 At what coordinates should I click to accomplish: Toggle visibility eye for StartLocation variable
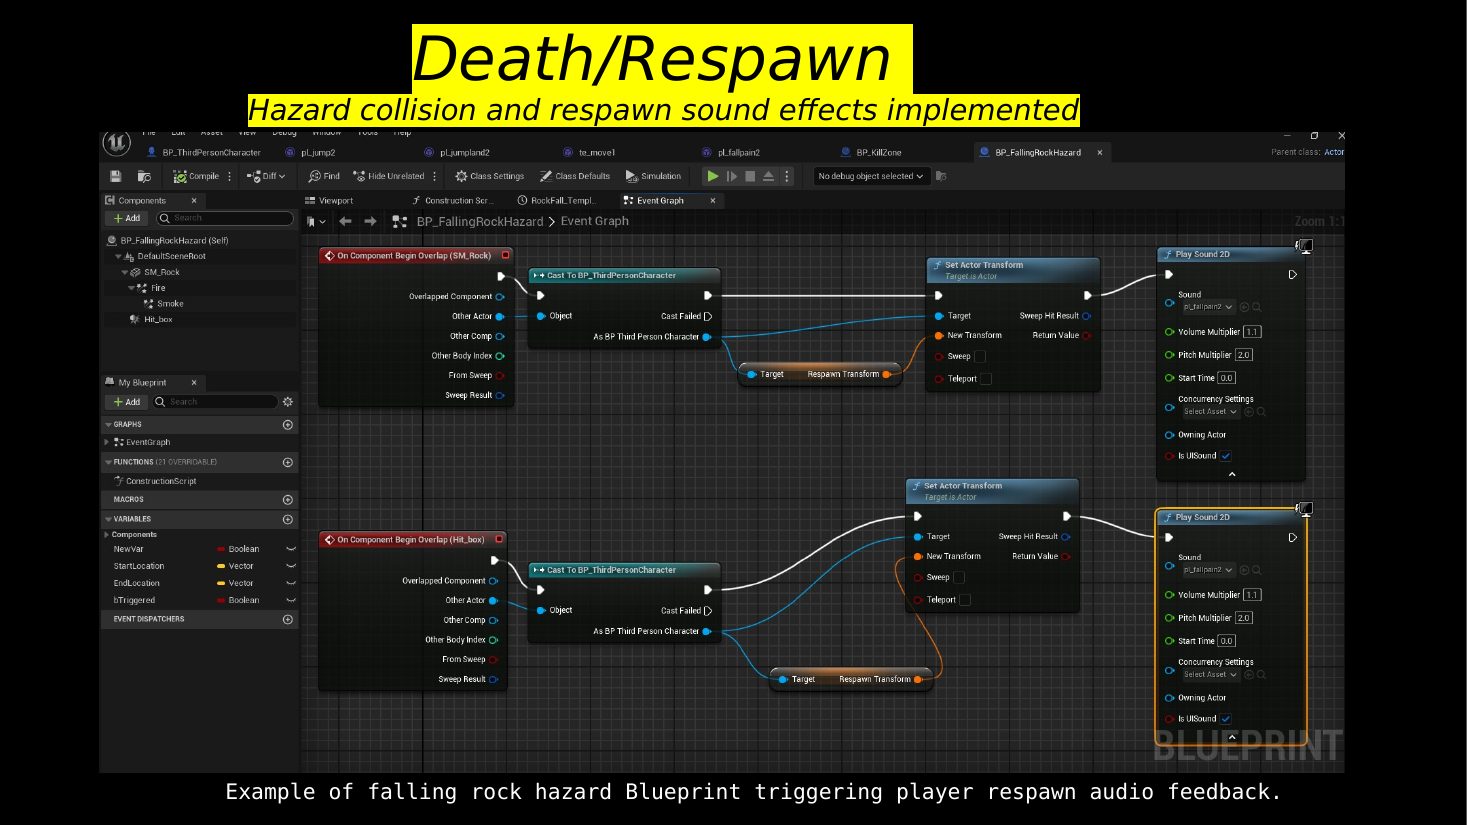(x=291, y=566)
